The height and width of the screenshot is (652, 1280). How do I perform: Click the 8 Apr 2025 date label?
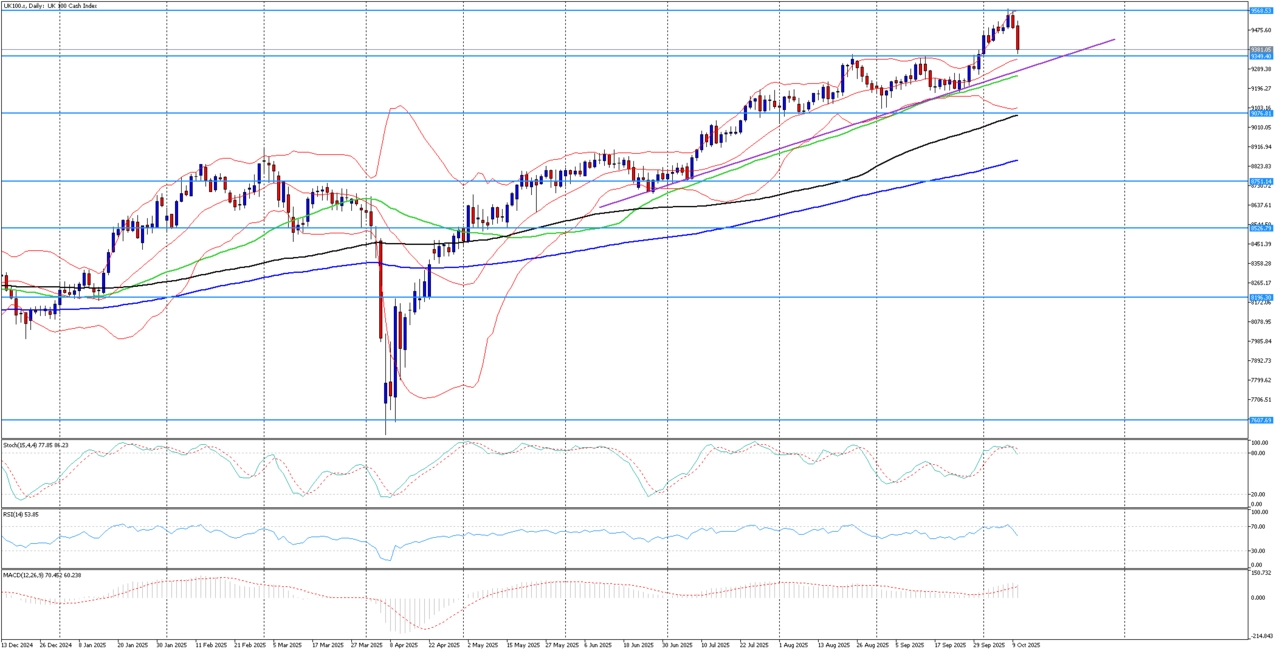pos(403,646)
